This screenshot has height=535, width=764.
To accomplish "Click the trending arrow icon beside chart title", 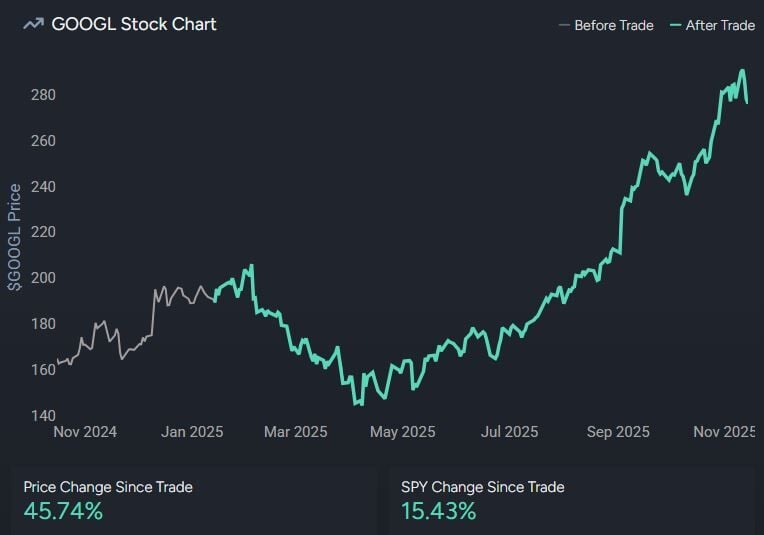I will [33, 24].
